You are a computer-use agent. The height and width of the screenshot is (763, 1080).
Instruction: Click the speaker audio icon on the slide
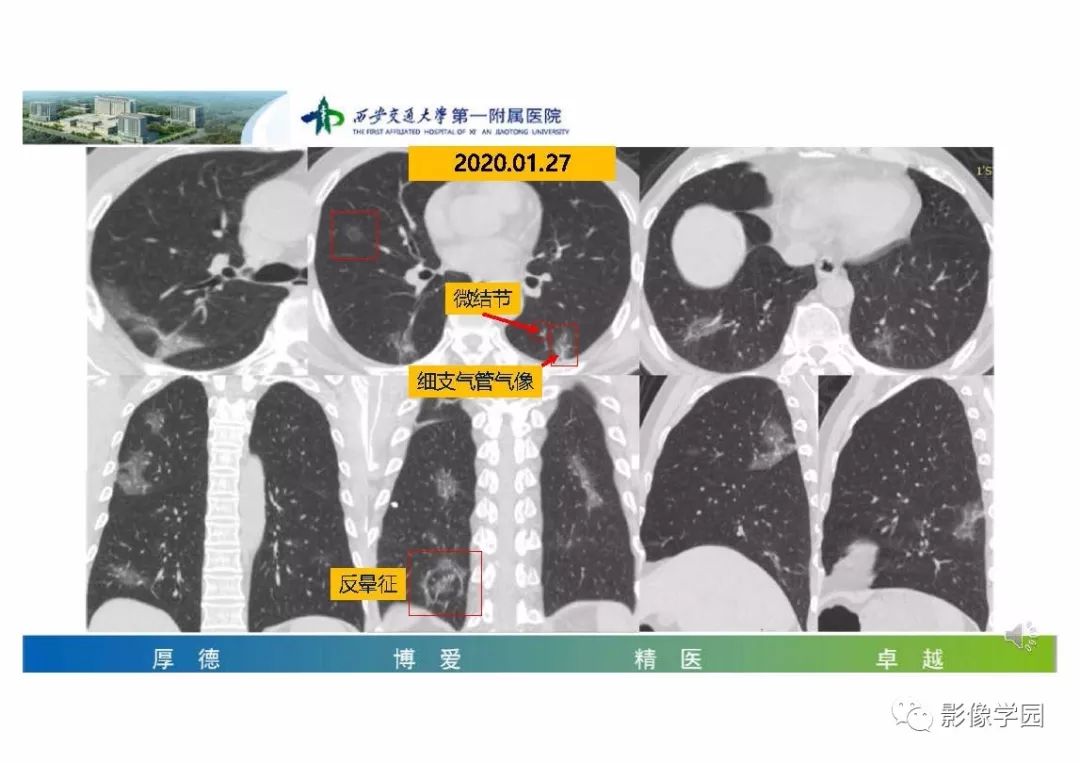1021,636
